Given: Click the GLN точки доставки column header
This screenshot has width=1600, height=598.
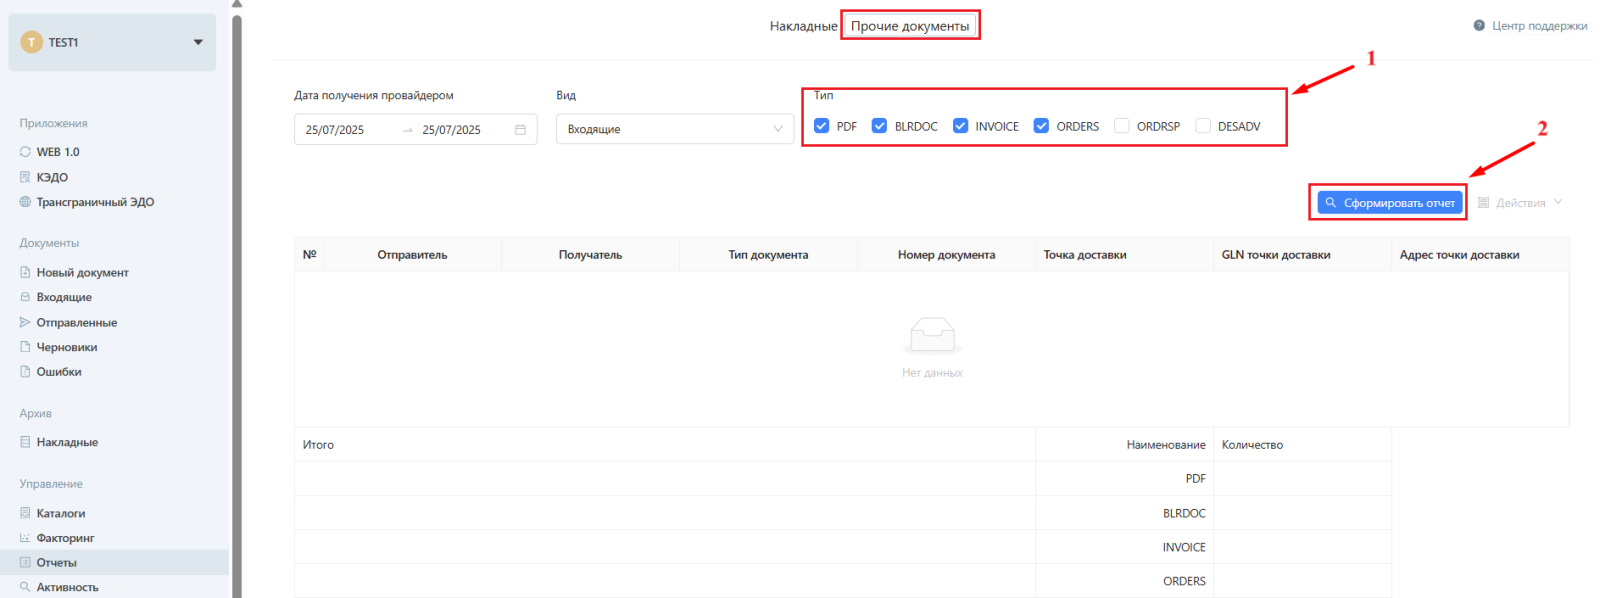Looking at the screenshot, I should click(x=1302, y=255).
